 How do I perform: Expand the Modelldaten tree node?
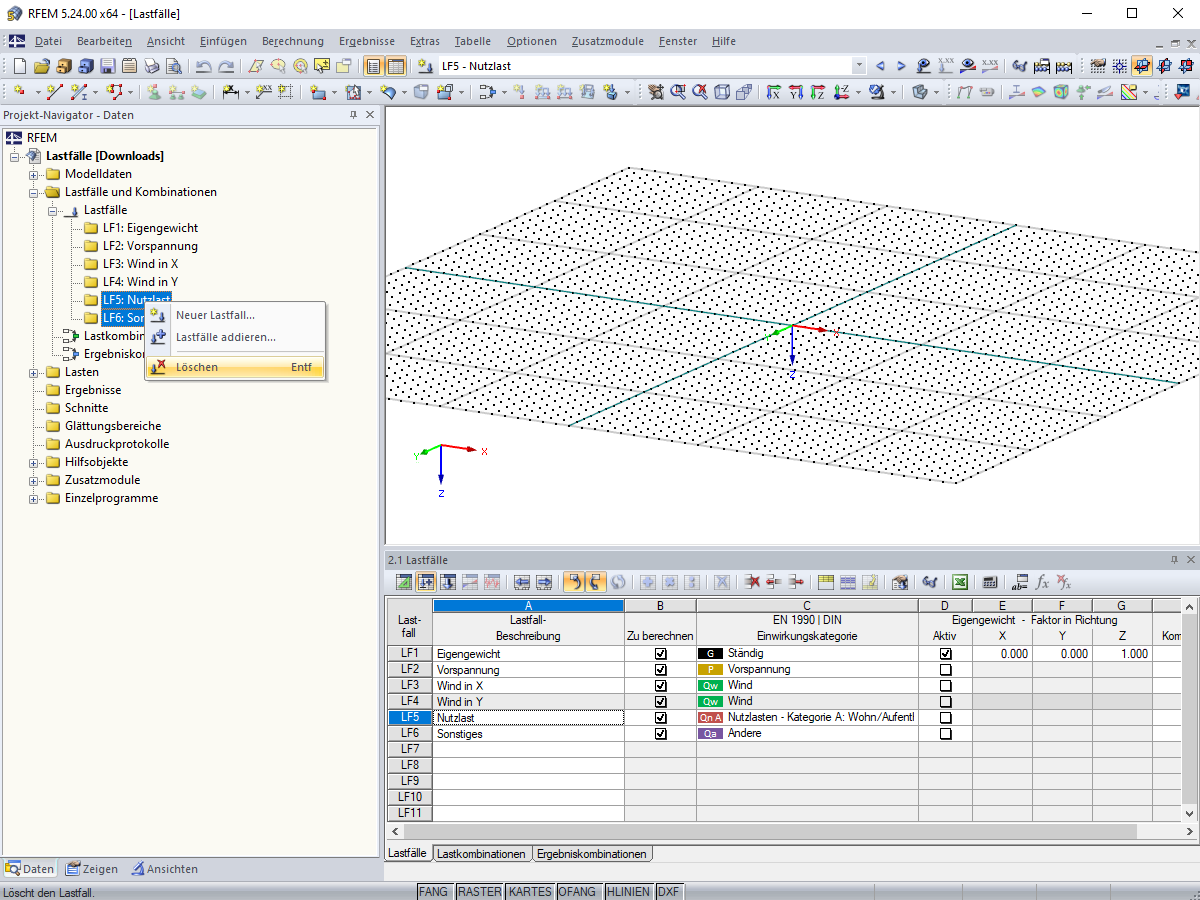coord(34,174)
